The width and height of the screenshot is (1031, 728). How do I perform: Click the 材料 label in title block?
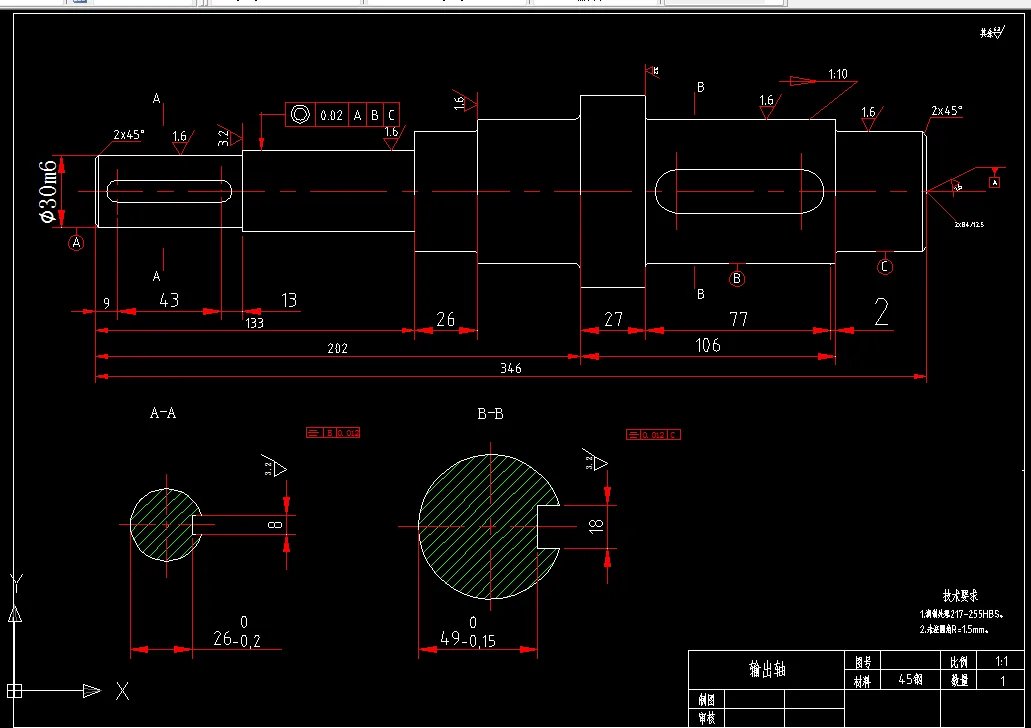point(863,681)
